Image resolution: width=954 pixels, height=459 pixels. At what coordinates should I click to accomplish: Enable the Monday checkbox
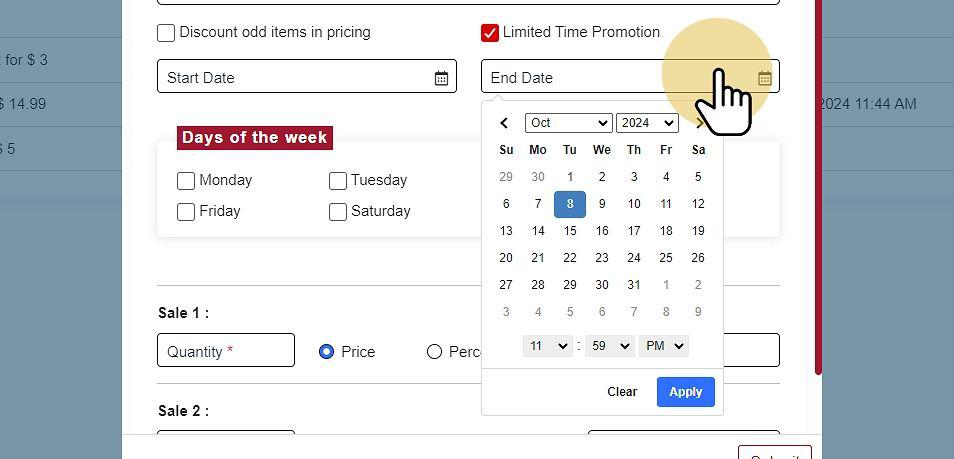click(186, 181)
